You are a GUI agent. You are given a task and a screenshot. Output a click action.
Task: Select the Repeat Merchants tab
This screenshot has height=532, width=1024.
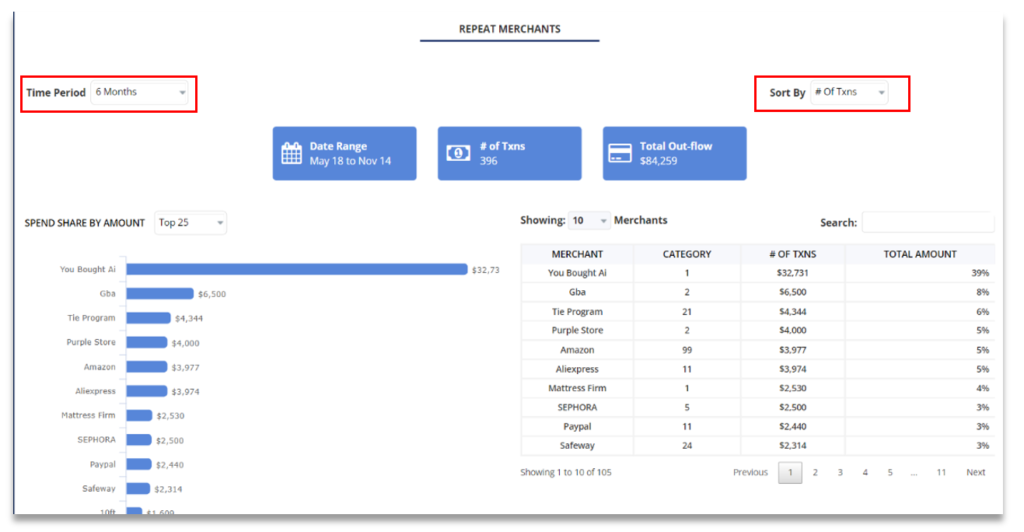pos(509,29)
